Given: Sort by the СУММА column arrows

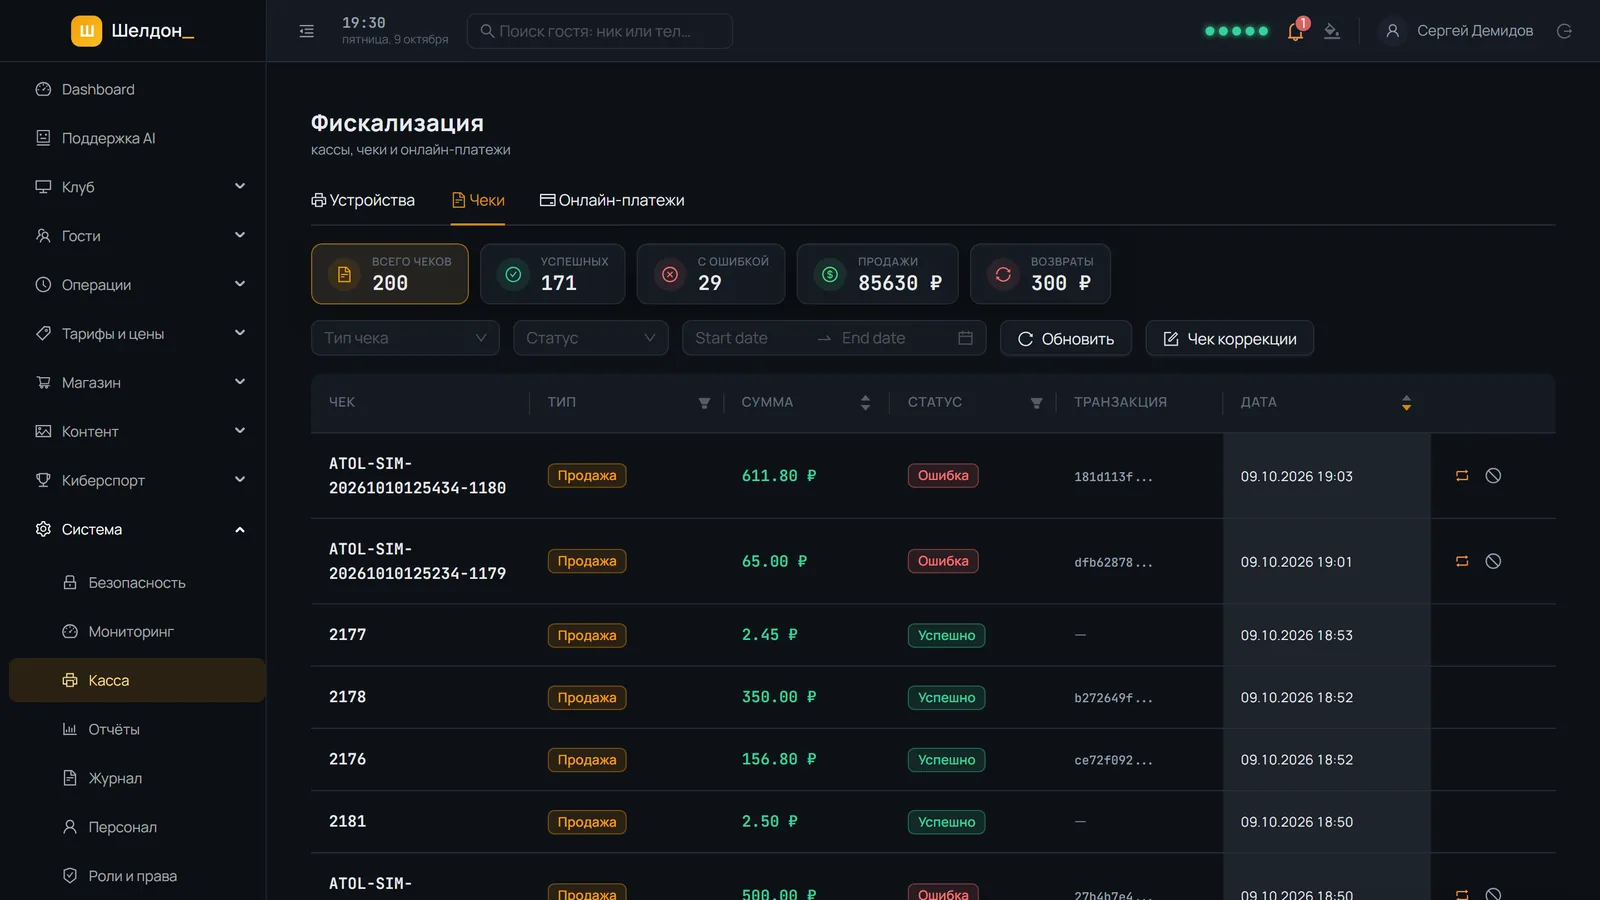Looking at the screenshot, I should click(865, 403).
